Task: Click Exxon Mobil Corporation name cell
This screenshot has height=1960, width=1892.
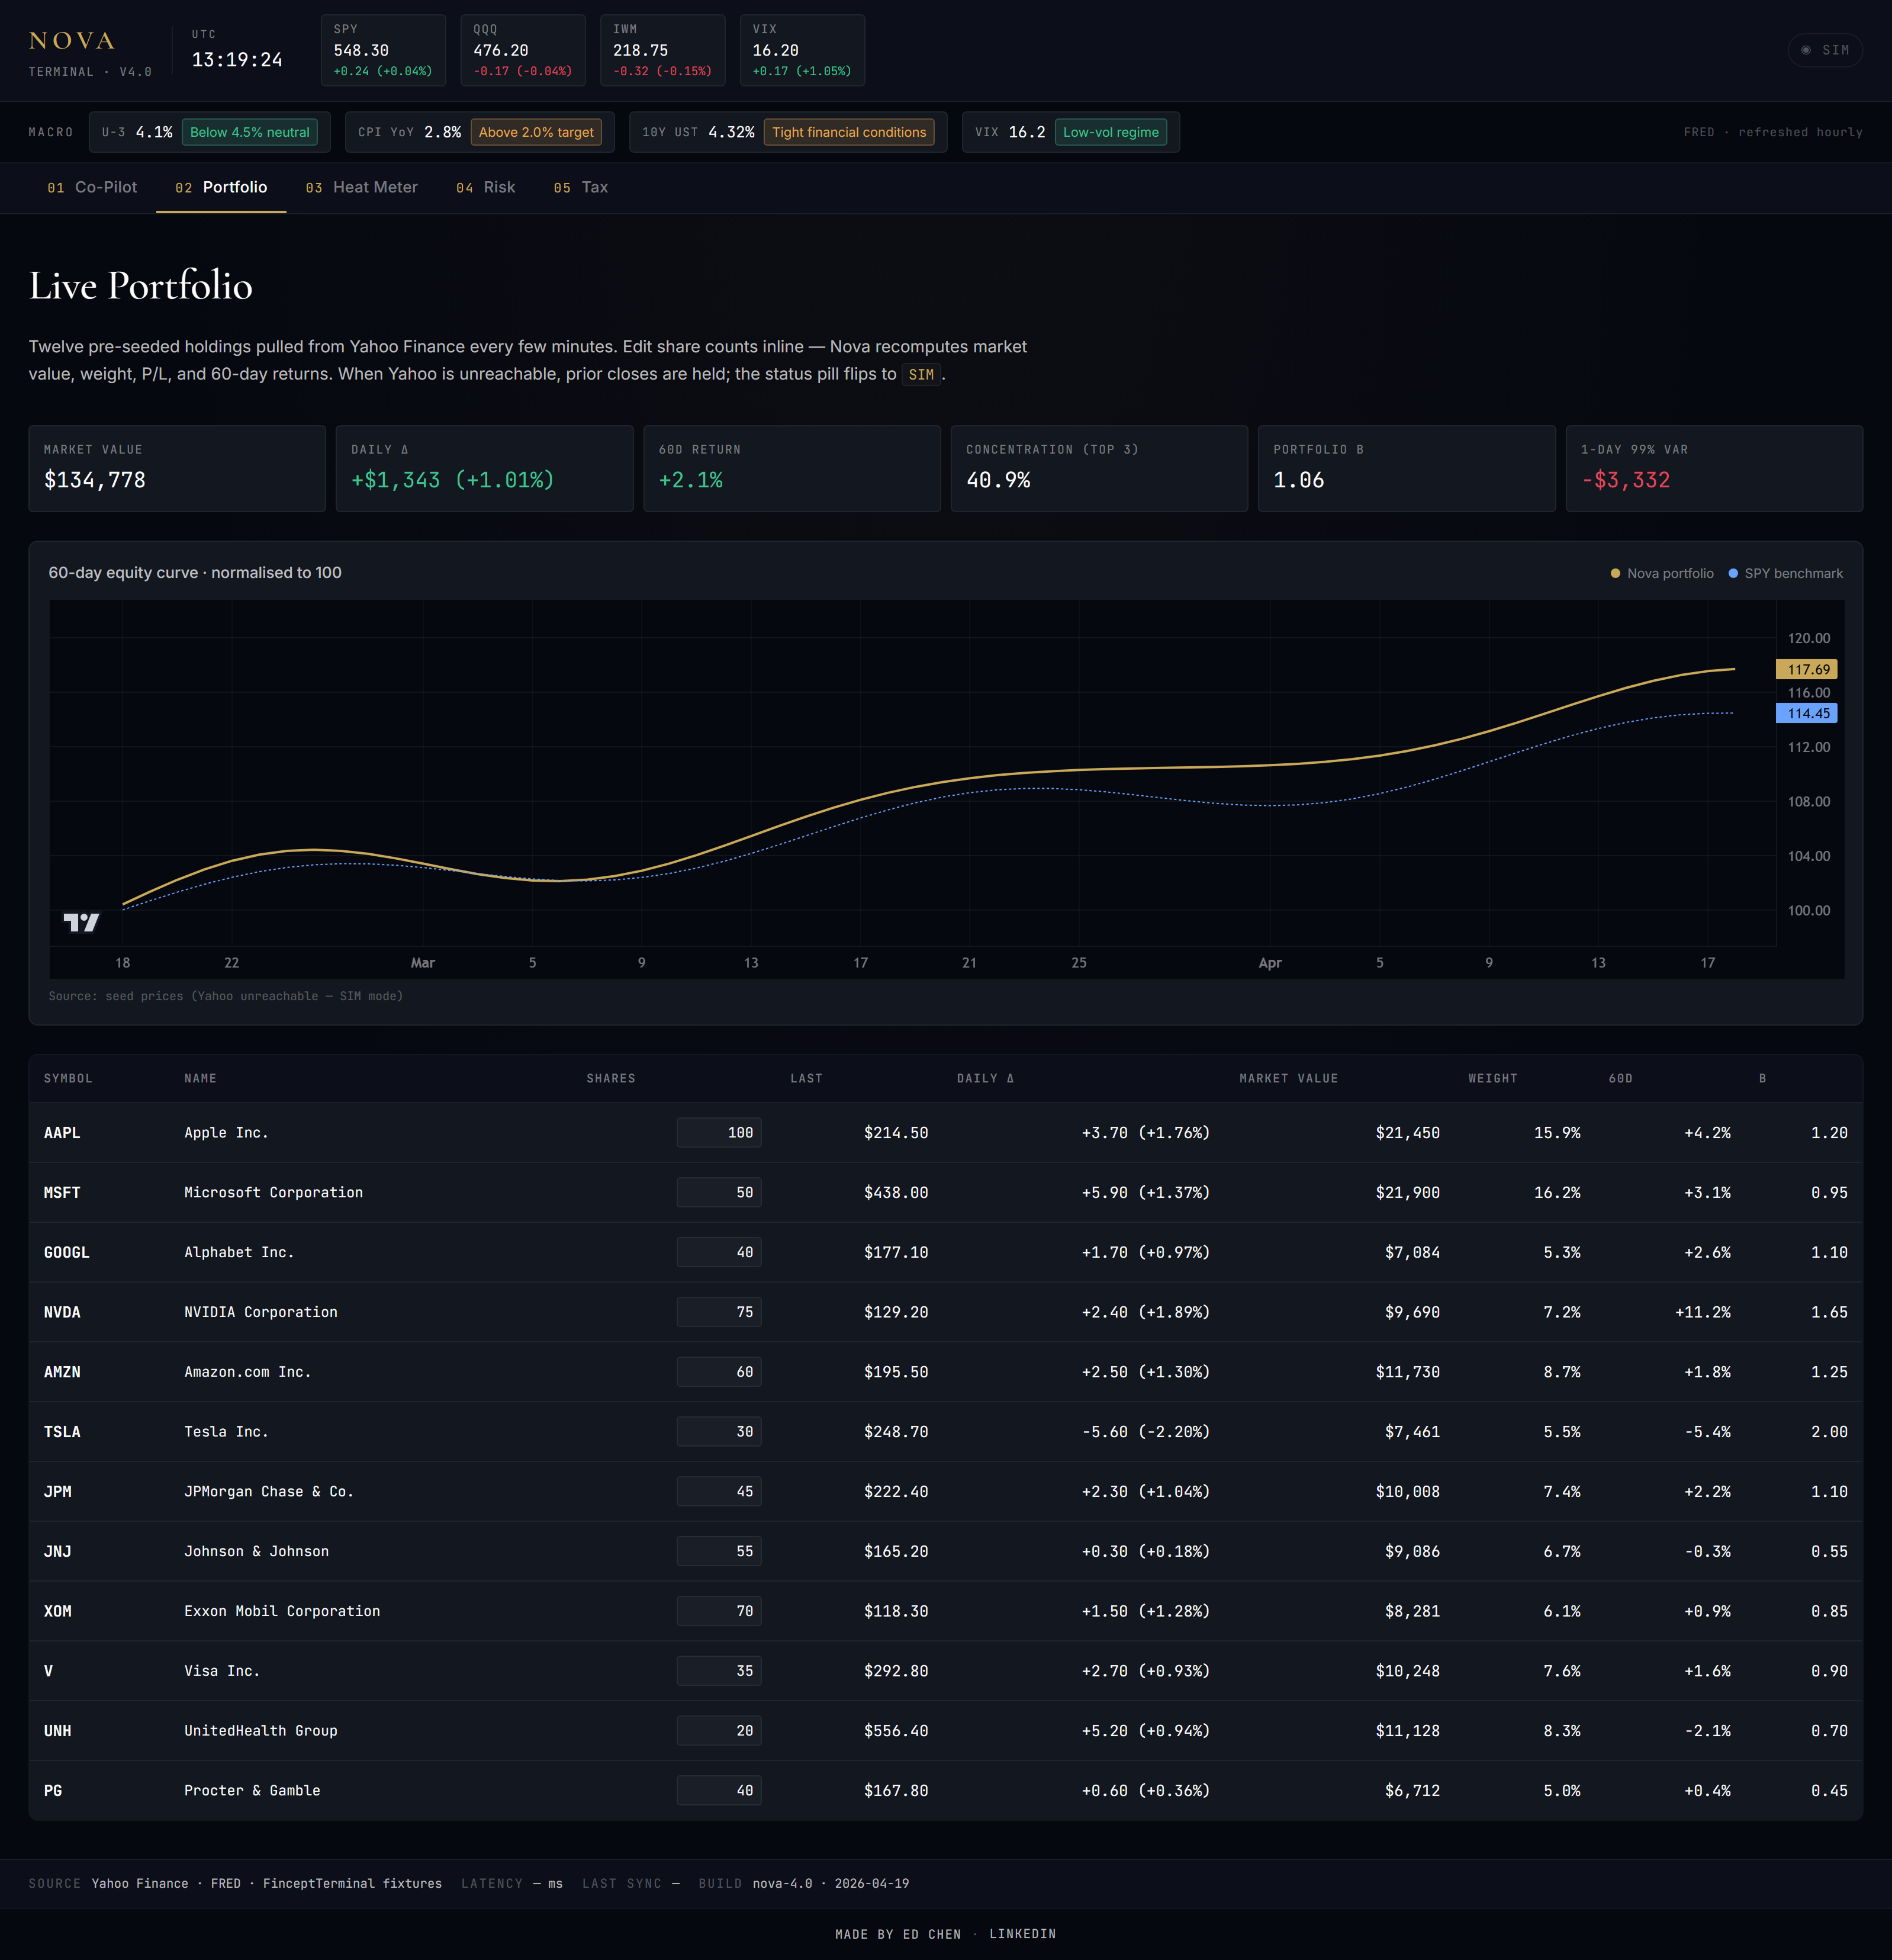Action: (x=282, y=1611)
